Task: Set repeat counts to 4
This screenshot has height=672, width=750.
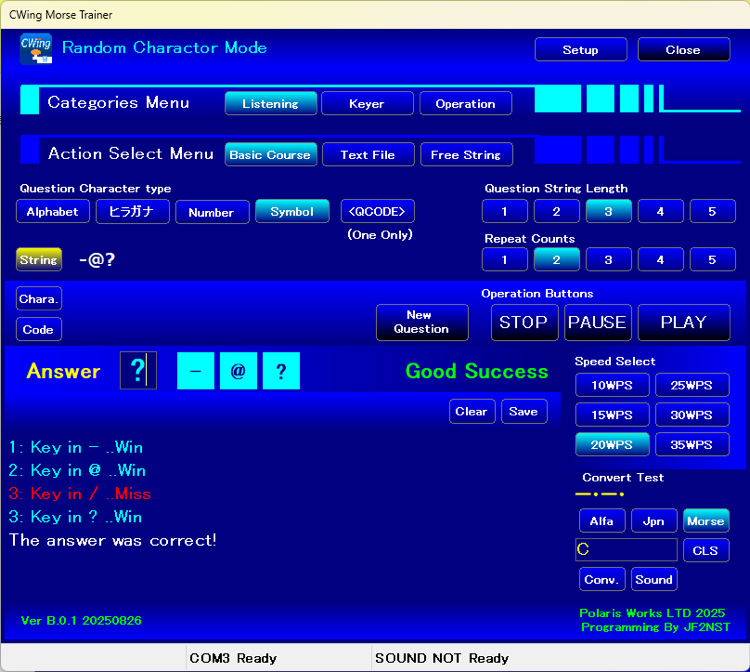Action: click(x=660, y=260)
